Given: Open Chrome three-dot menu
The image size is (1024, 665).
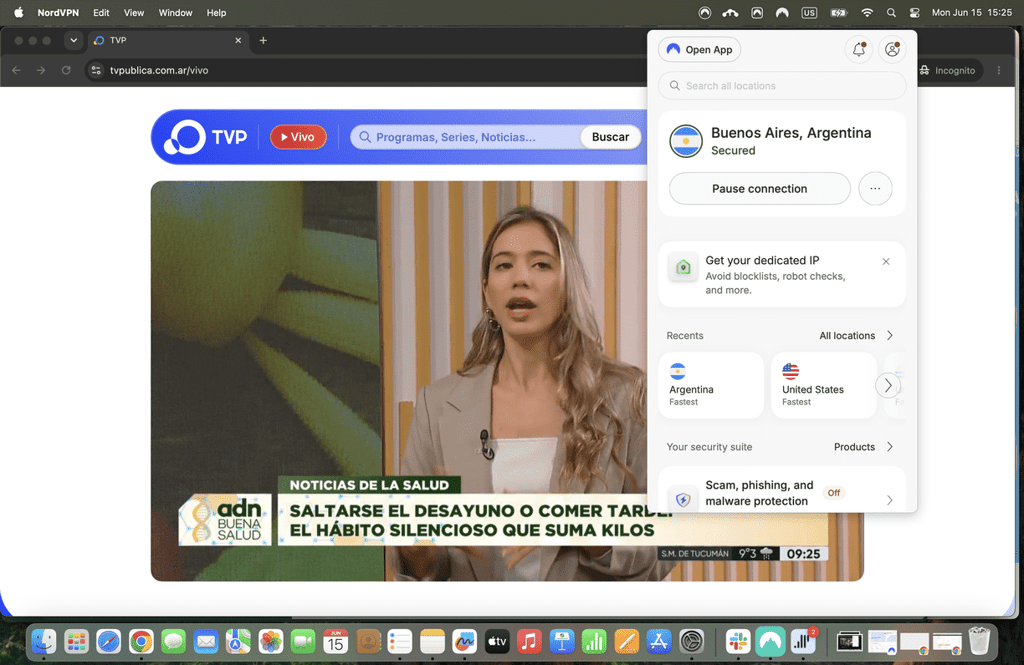Looking at the screenshot, I should pos(999,71).
